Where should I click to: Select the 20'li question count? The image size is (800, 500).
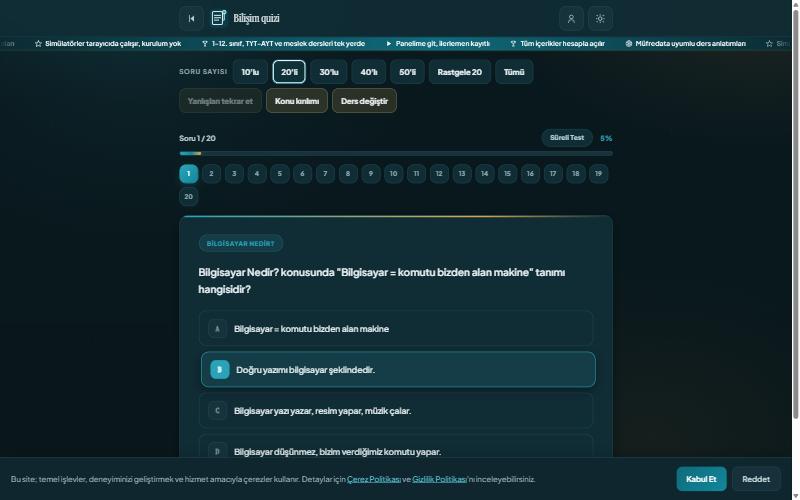point(289,72)
